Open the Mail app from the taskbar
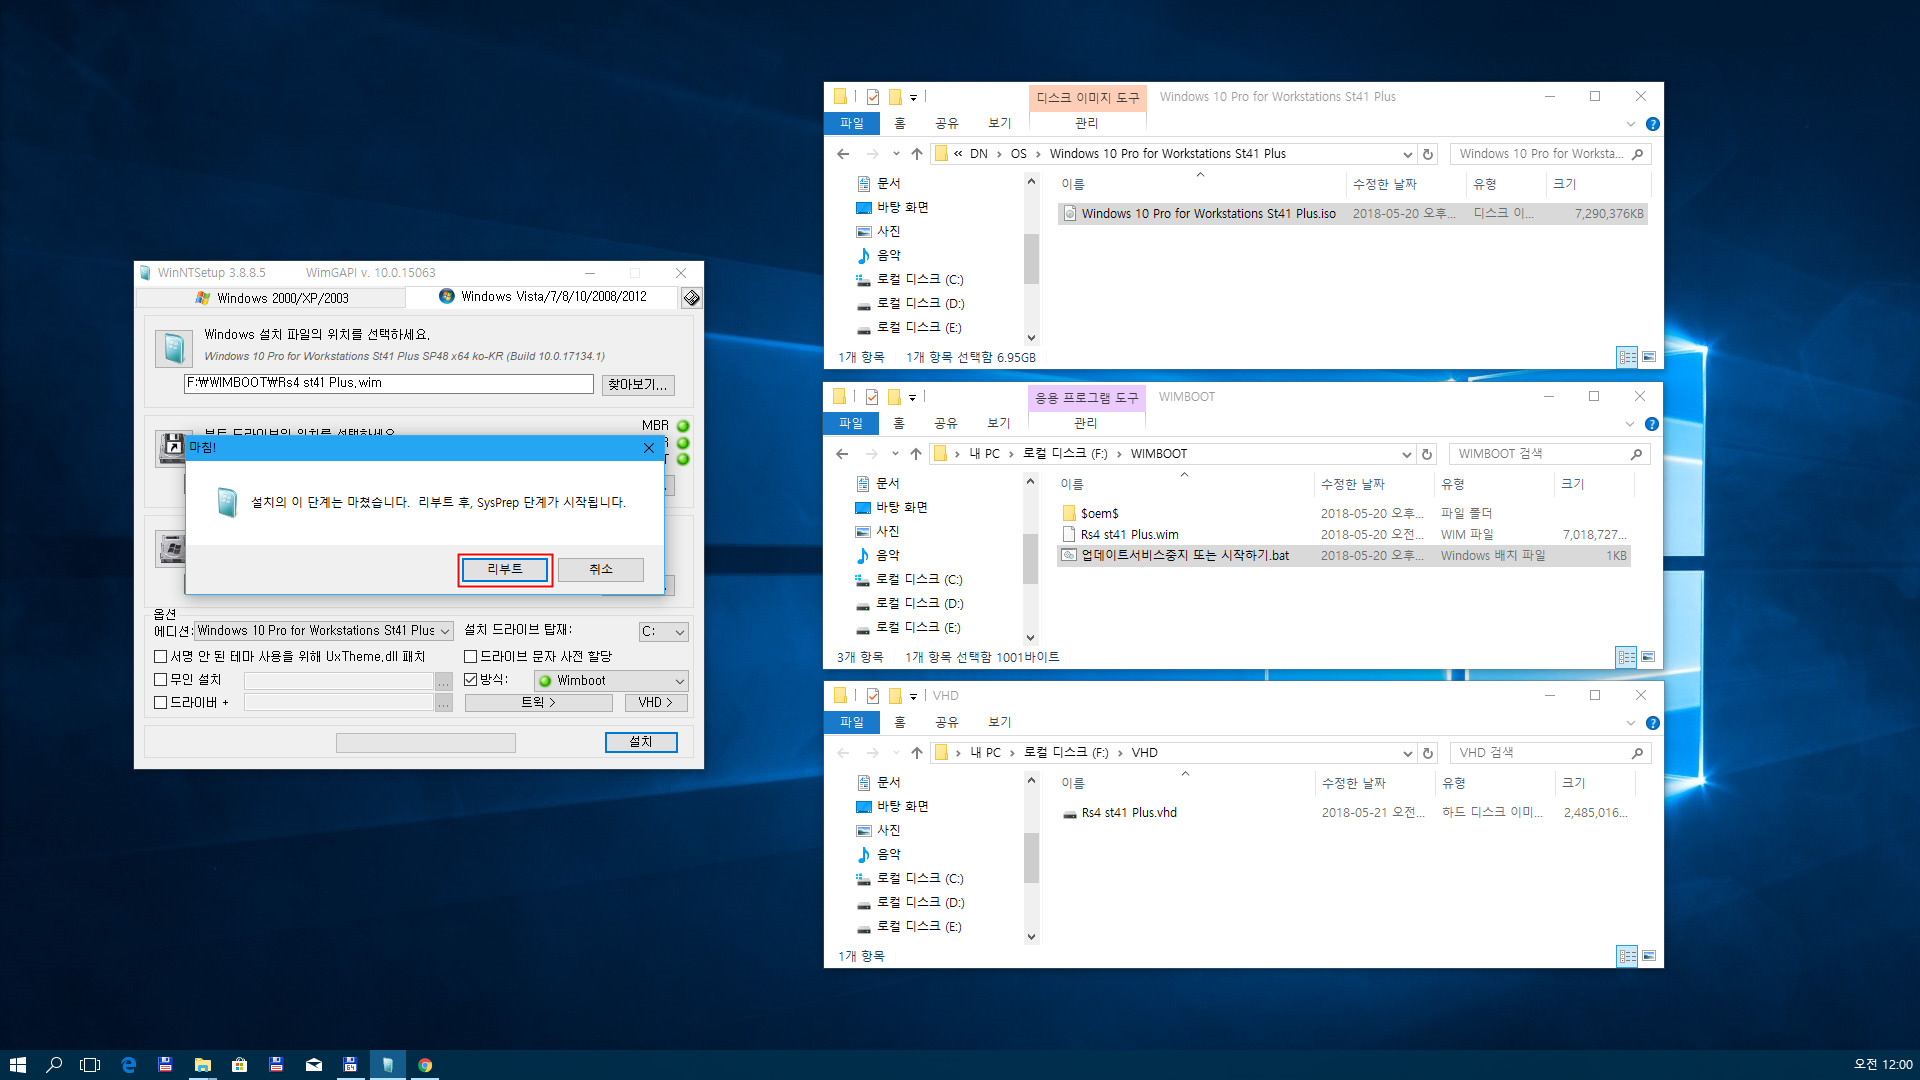The height and width of the screenshot is (1080, 1920). coord(313,1065)
